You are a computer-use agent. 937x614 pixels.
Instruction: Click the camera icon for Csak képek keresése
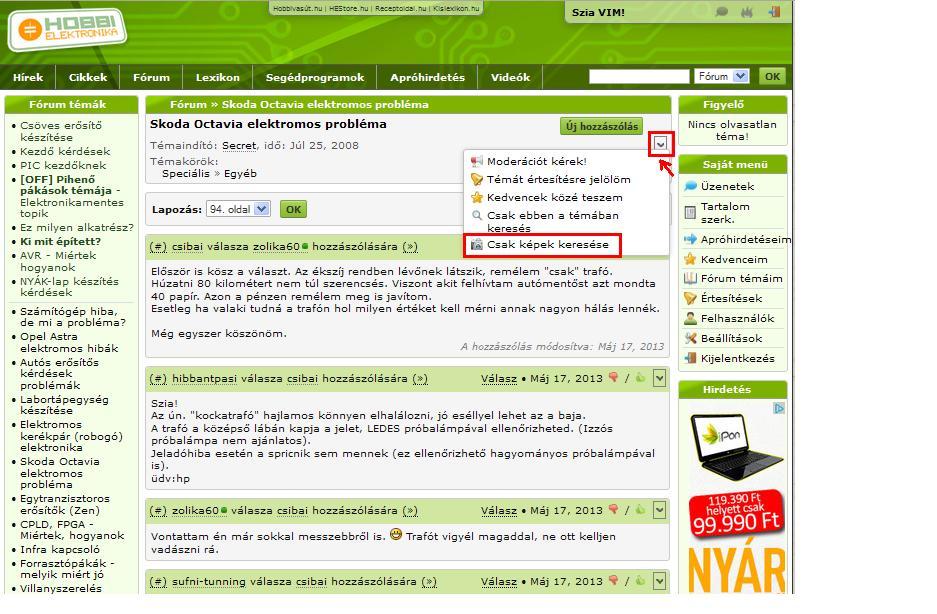pos(476,244)
